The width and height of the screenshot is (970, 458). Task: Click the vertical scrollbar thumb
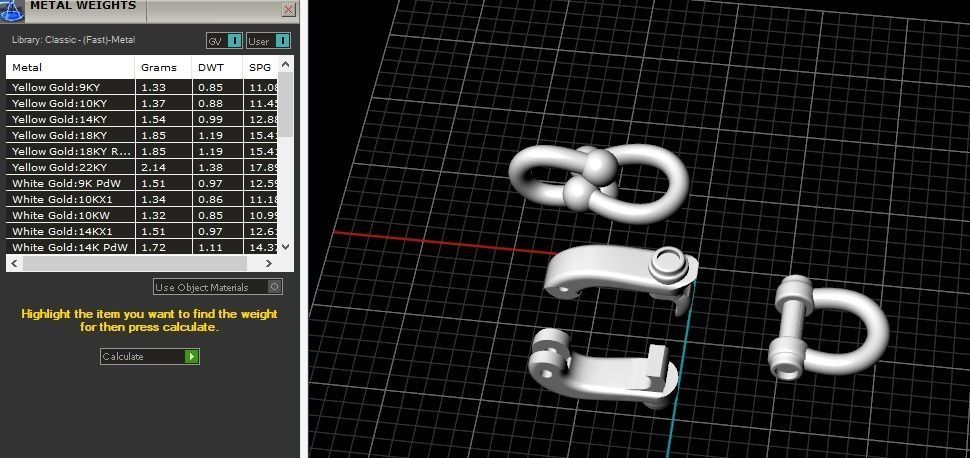point(285,104)
